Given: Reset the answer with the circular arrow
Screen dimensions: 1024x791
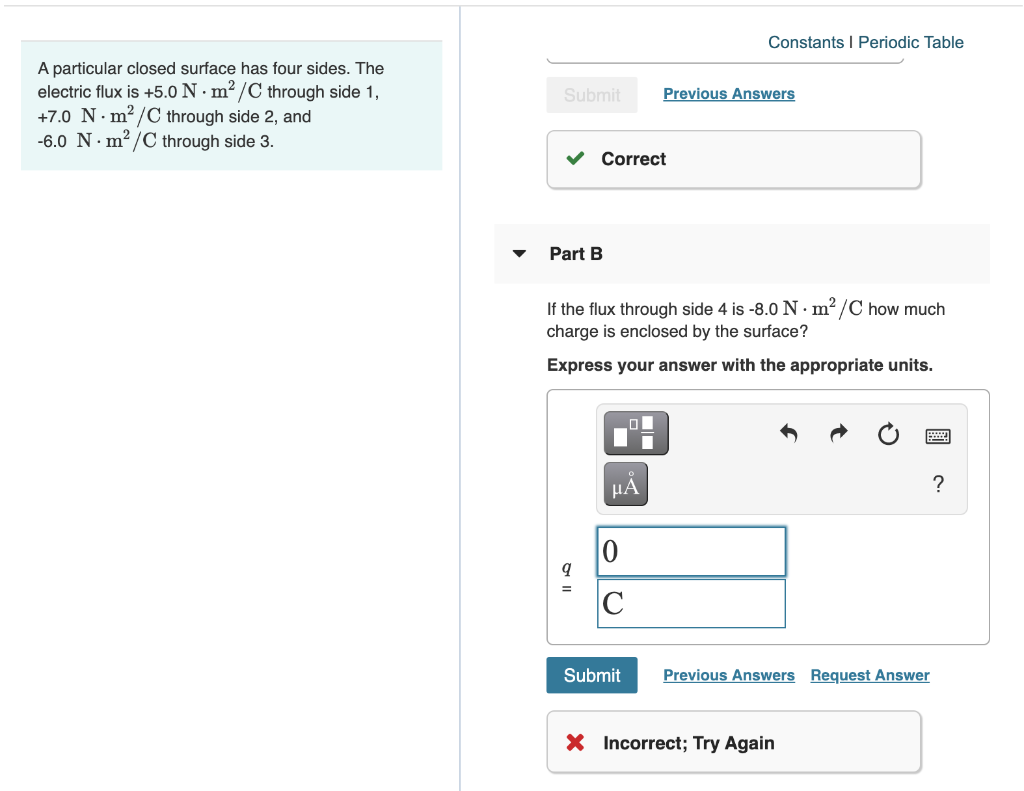Looking at the screenshot, I should tap(888, 433).
